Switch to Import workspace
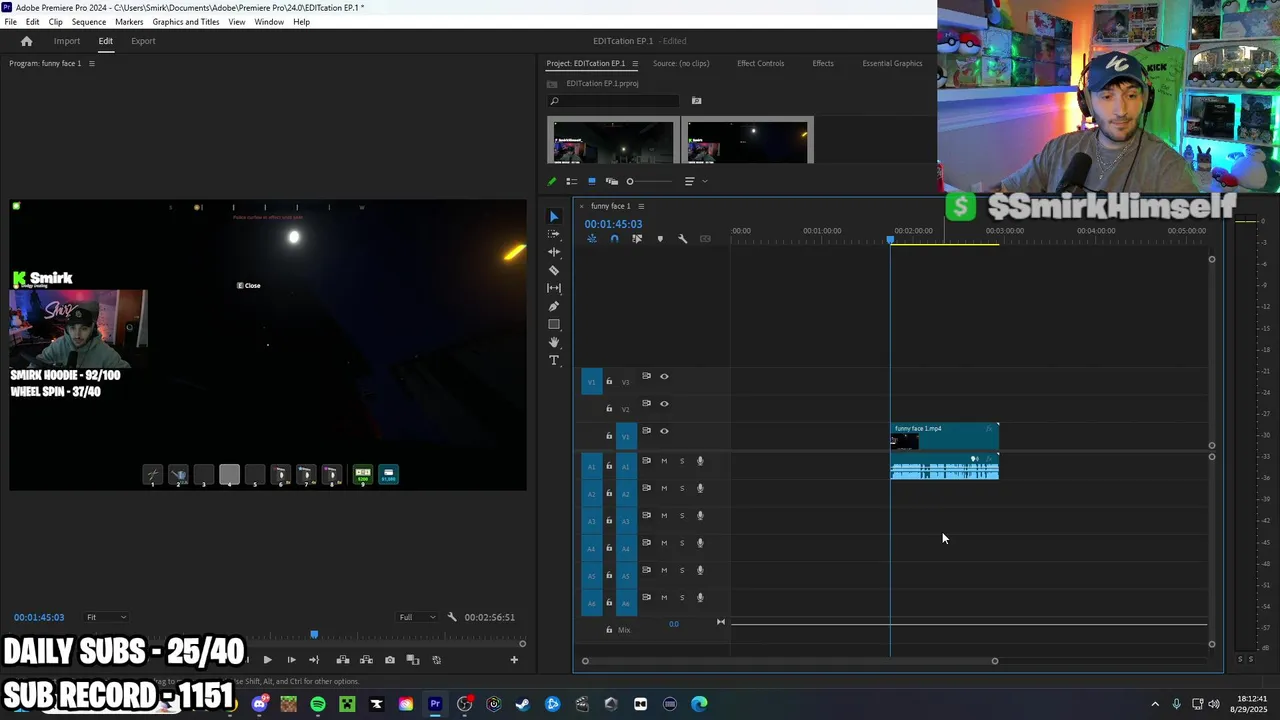This screenshot has width=1280, height=720. [67, 41]
